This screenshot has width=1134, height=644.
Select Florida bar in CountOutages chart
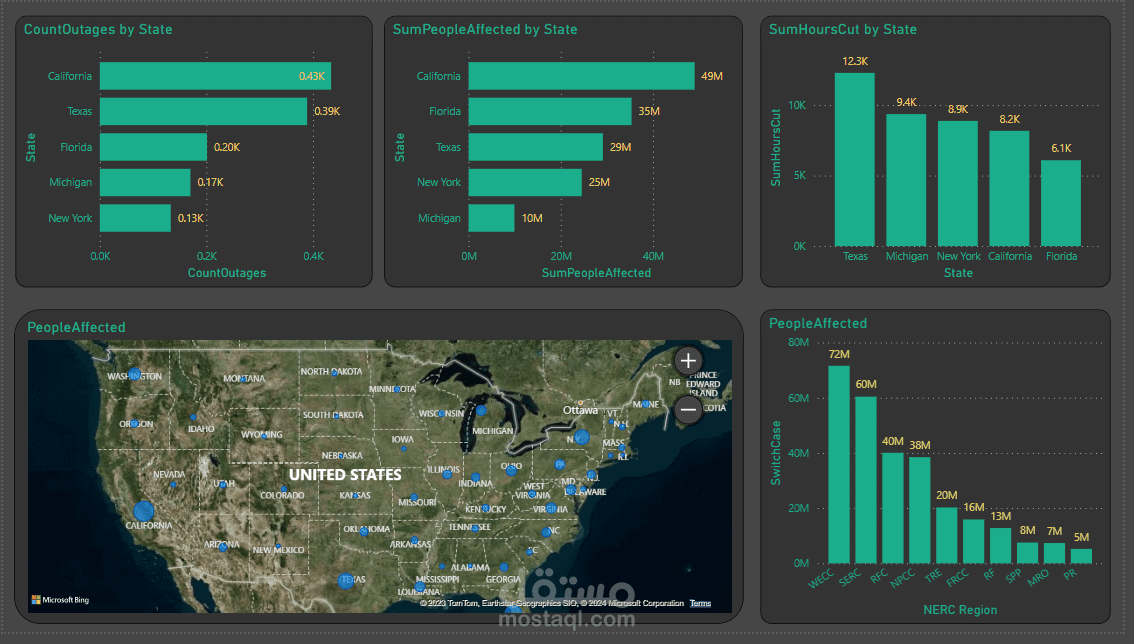coord(153,147)
